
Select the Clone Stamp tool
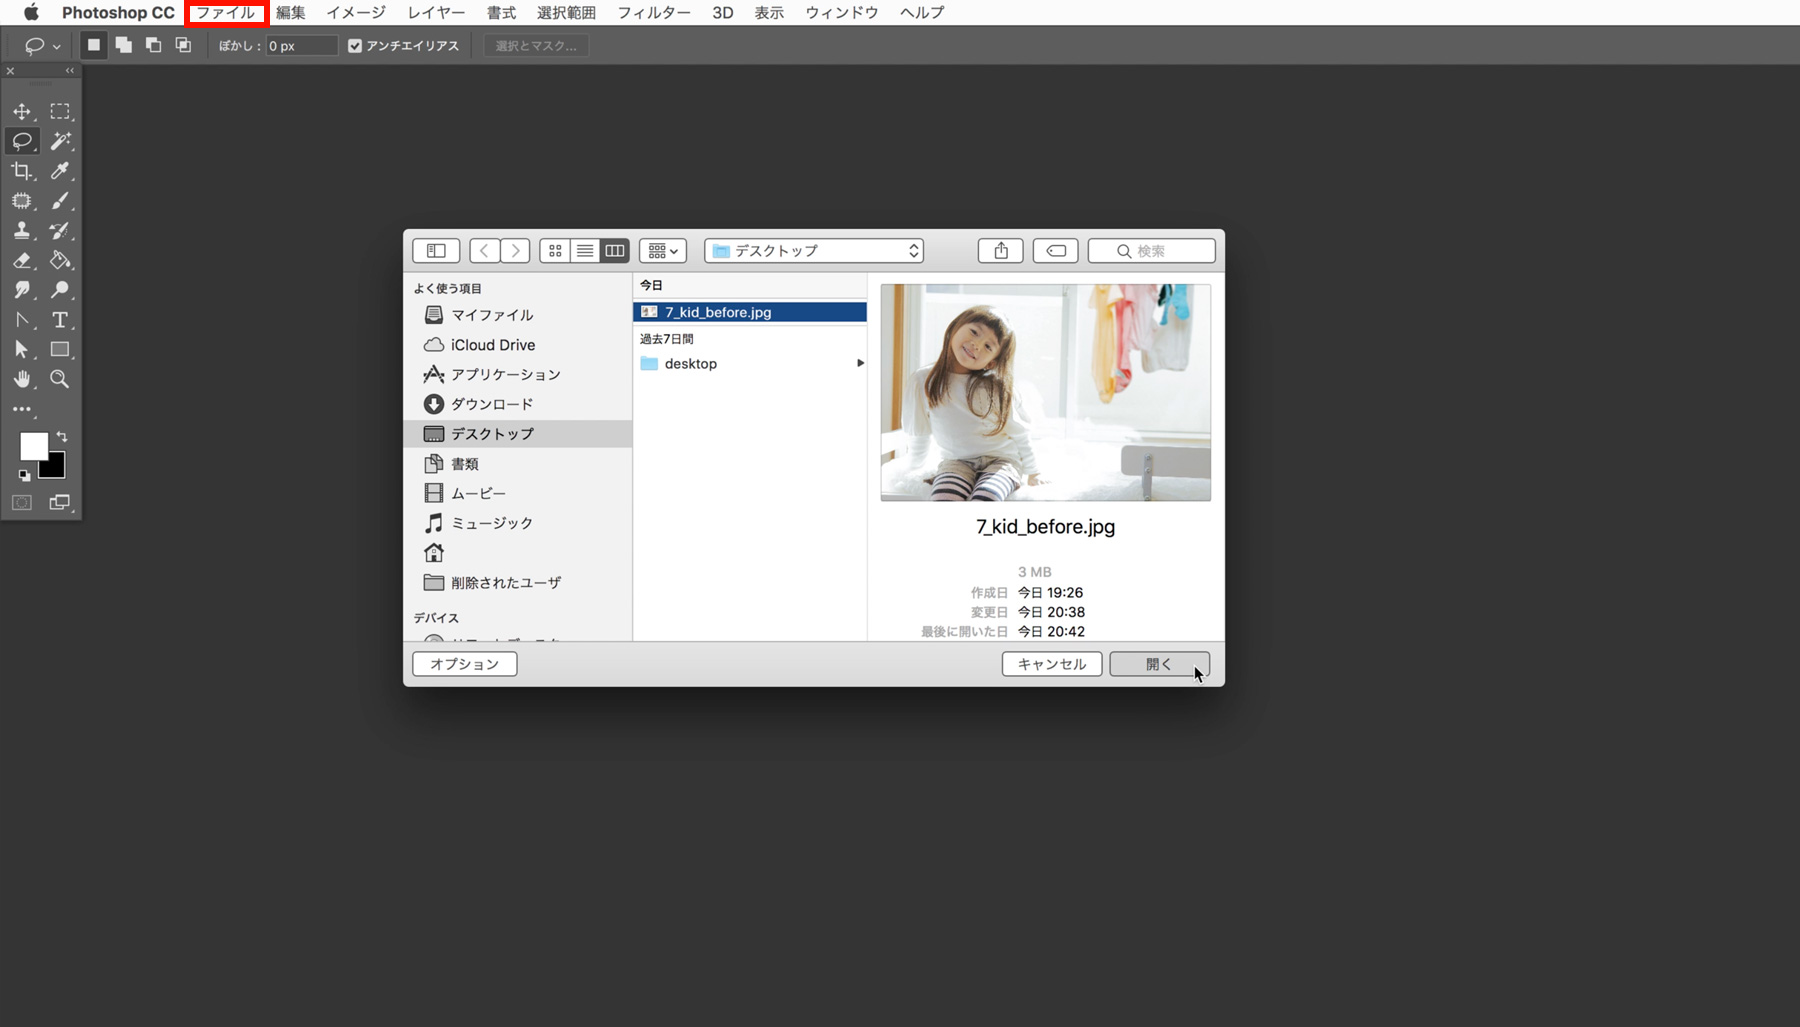click(x=22, y=230)
